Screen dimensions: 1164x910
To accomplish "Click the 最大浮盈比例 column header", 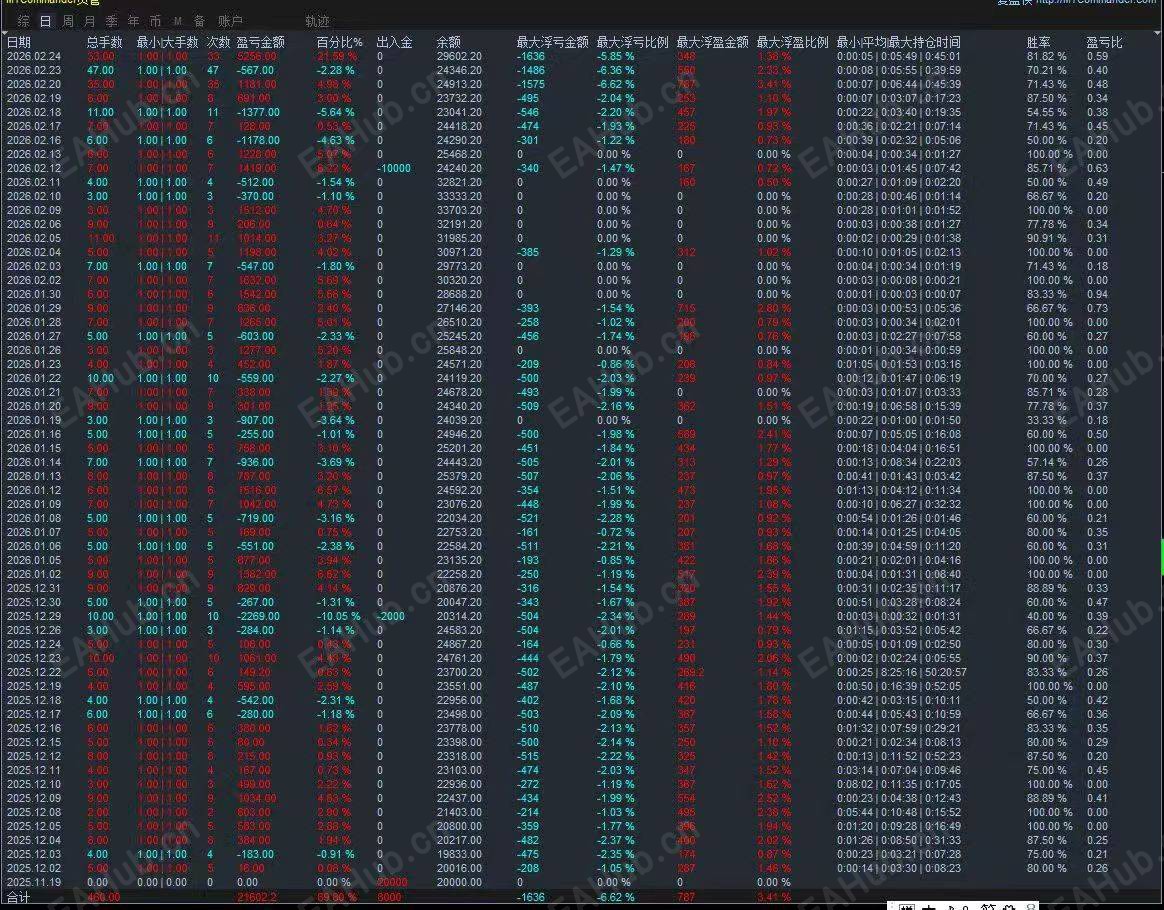I will point(793,42).
